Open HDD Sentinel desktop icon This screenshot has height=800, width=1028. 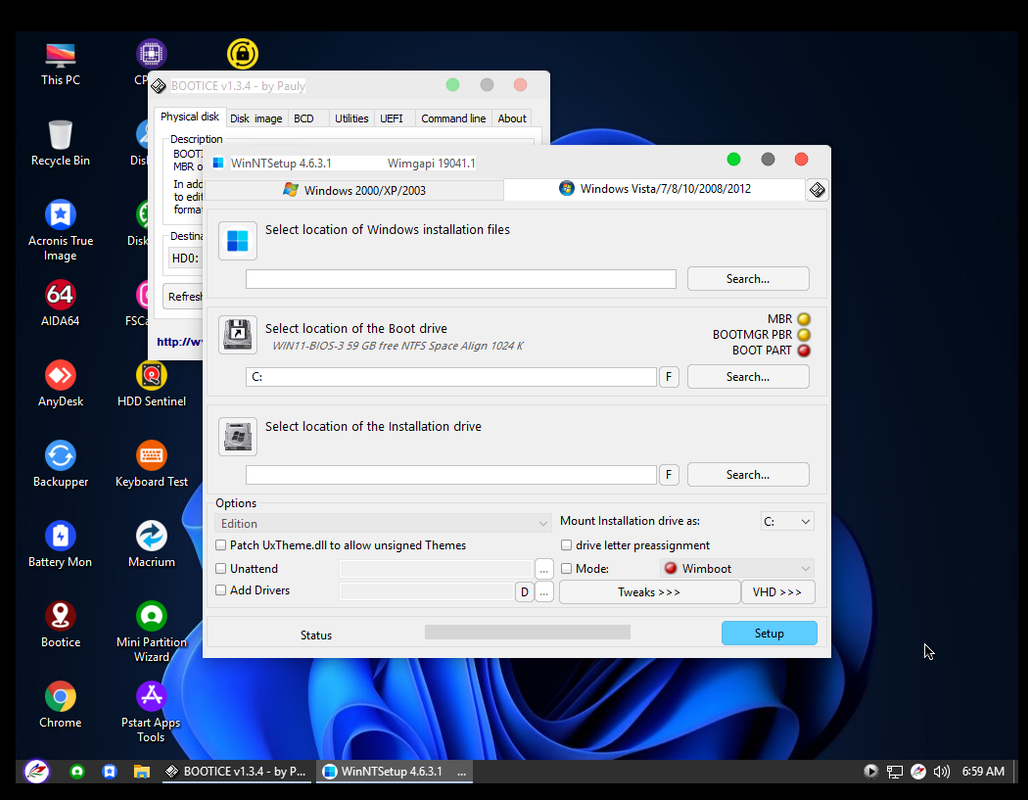pos(151,384)
